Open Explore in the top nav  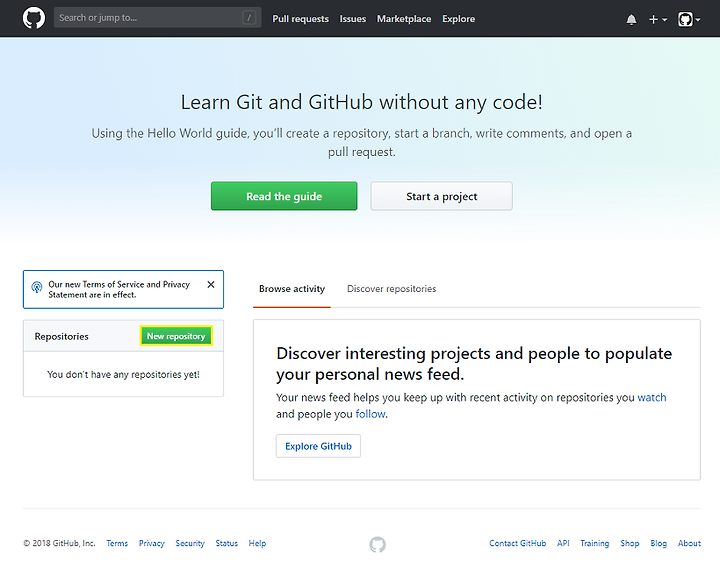pos(459,19)
